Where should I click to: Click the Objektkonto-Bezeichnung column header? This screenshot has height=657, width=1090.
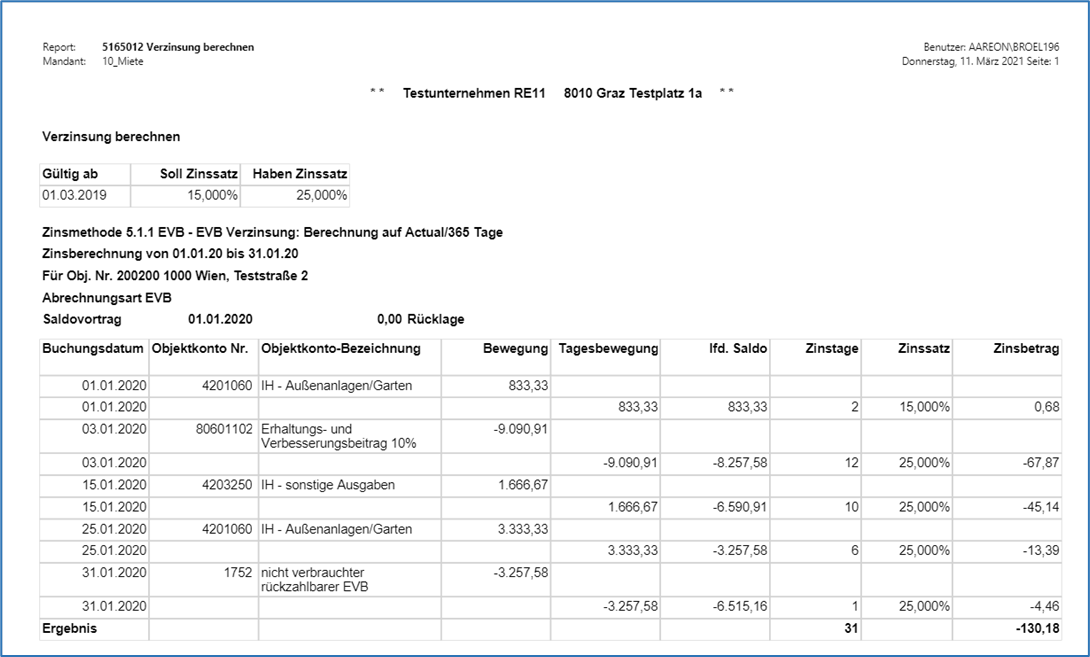341,349
